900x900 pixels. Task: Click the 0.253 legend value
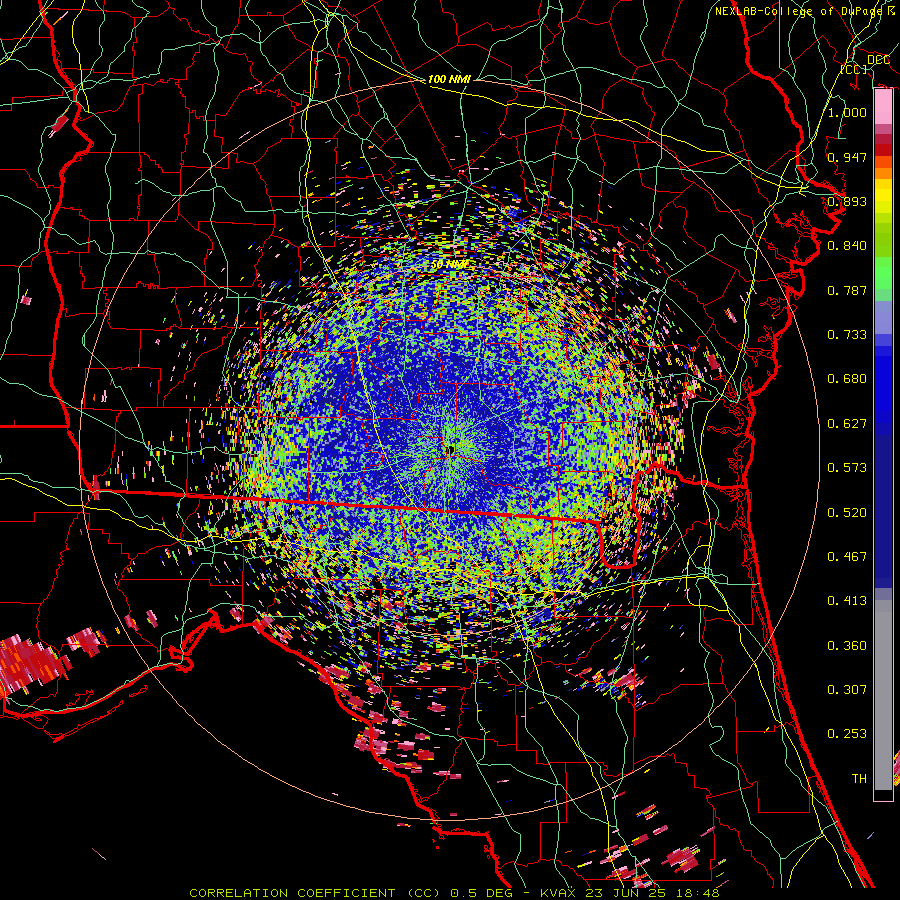pyautogui.click(x=847, y=734)
